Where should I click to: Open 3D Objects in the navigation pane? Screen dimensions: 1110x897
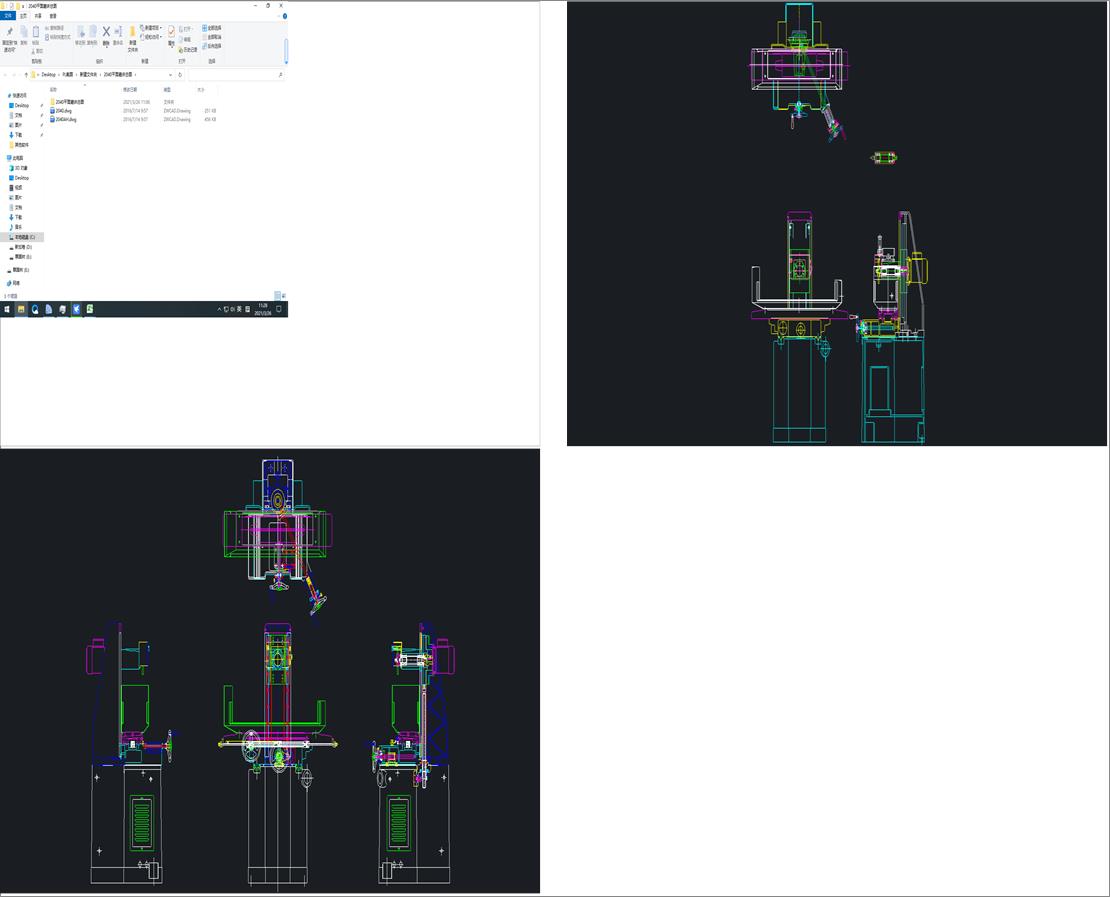click(20, 168)
